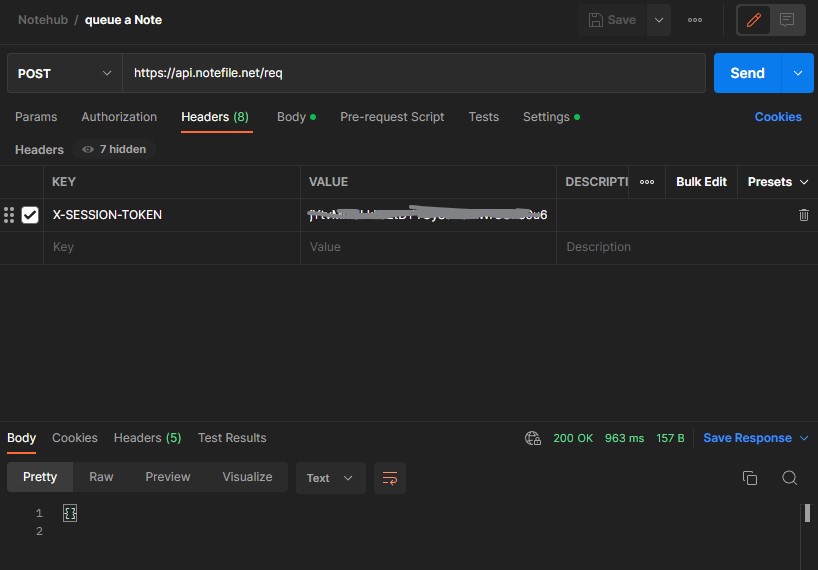Open the response Cookies tab
This screenshot has width=818, height=570.
(75, 438)
